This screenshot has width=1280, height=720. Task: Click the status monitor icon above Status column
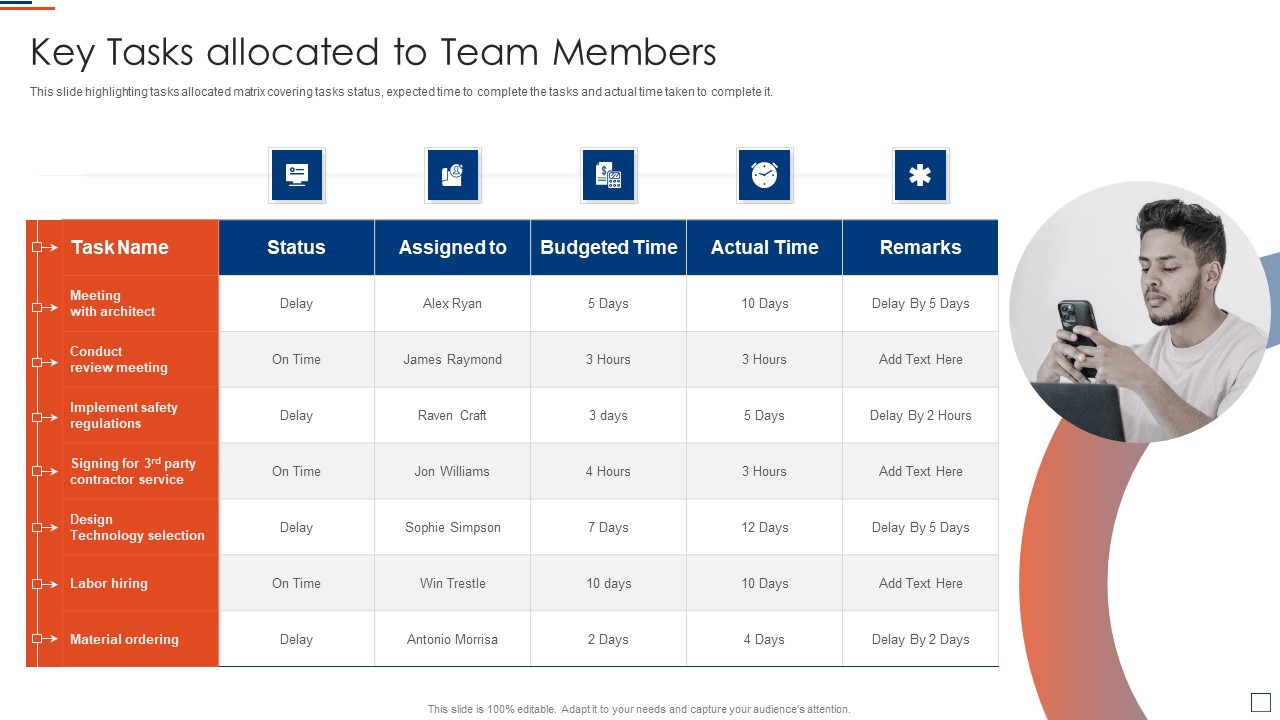(x=297, y=175)
